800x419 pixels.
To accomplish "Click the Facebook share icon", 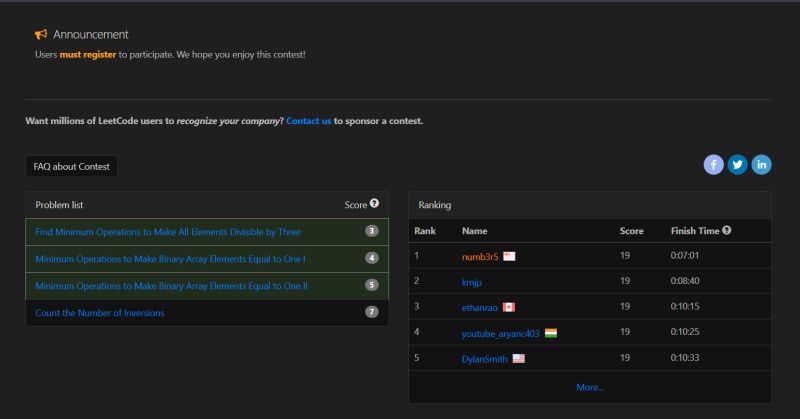I will 714,165.
